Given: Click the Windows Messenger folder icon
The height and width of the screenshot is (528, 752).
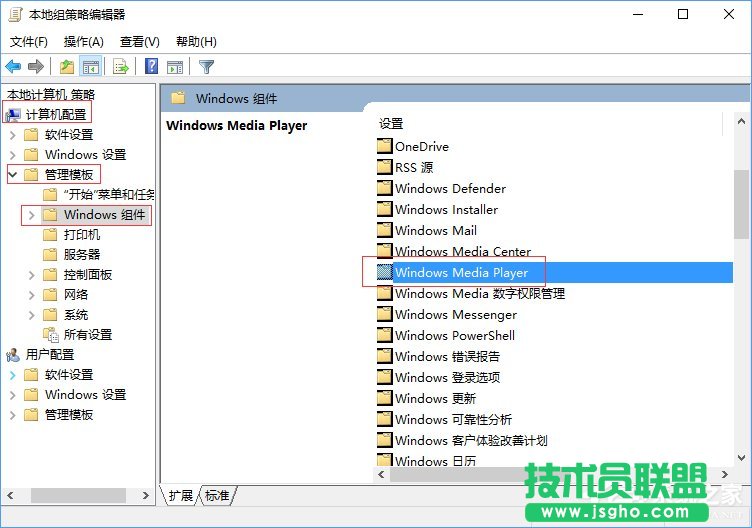Looking at the screenshot, I should (385, 314).
